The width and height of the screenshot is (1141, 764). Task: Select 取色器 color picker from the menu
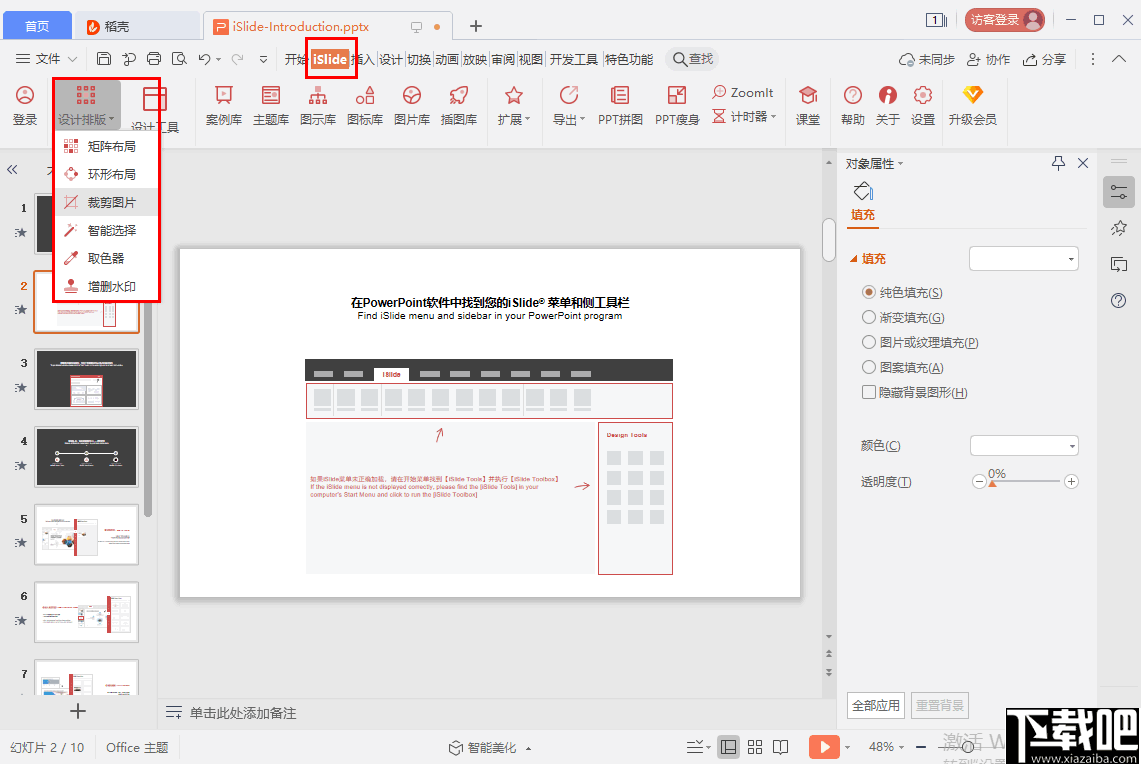(x=104, y=257)
